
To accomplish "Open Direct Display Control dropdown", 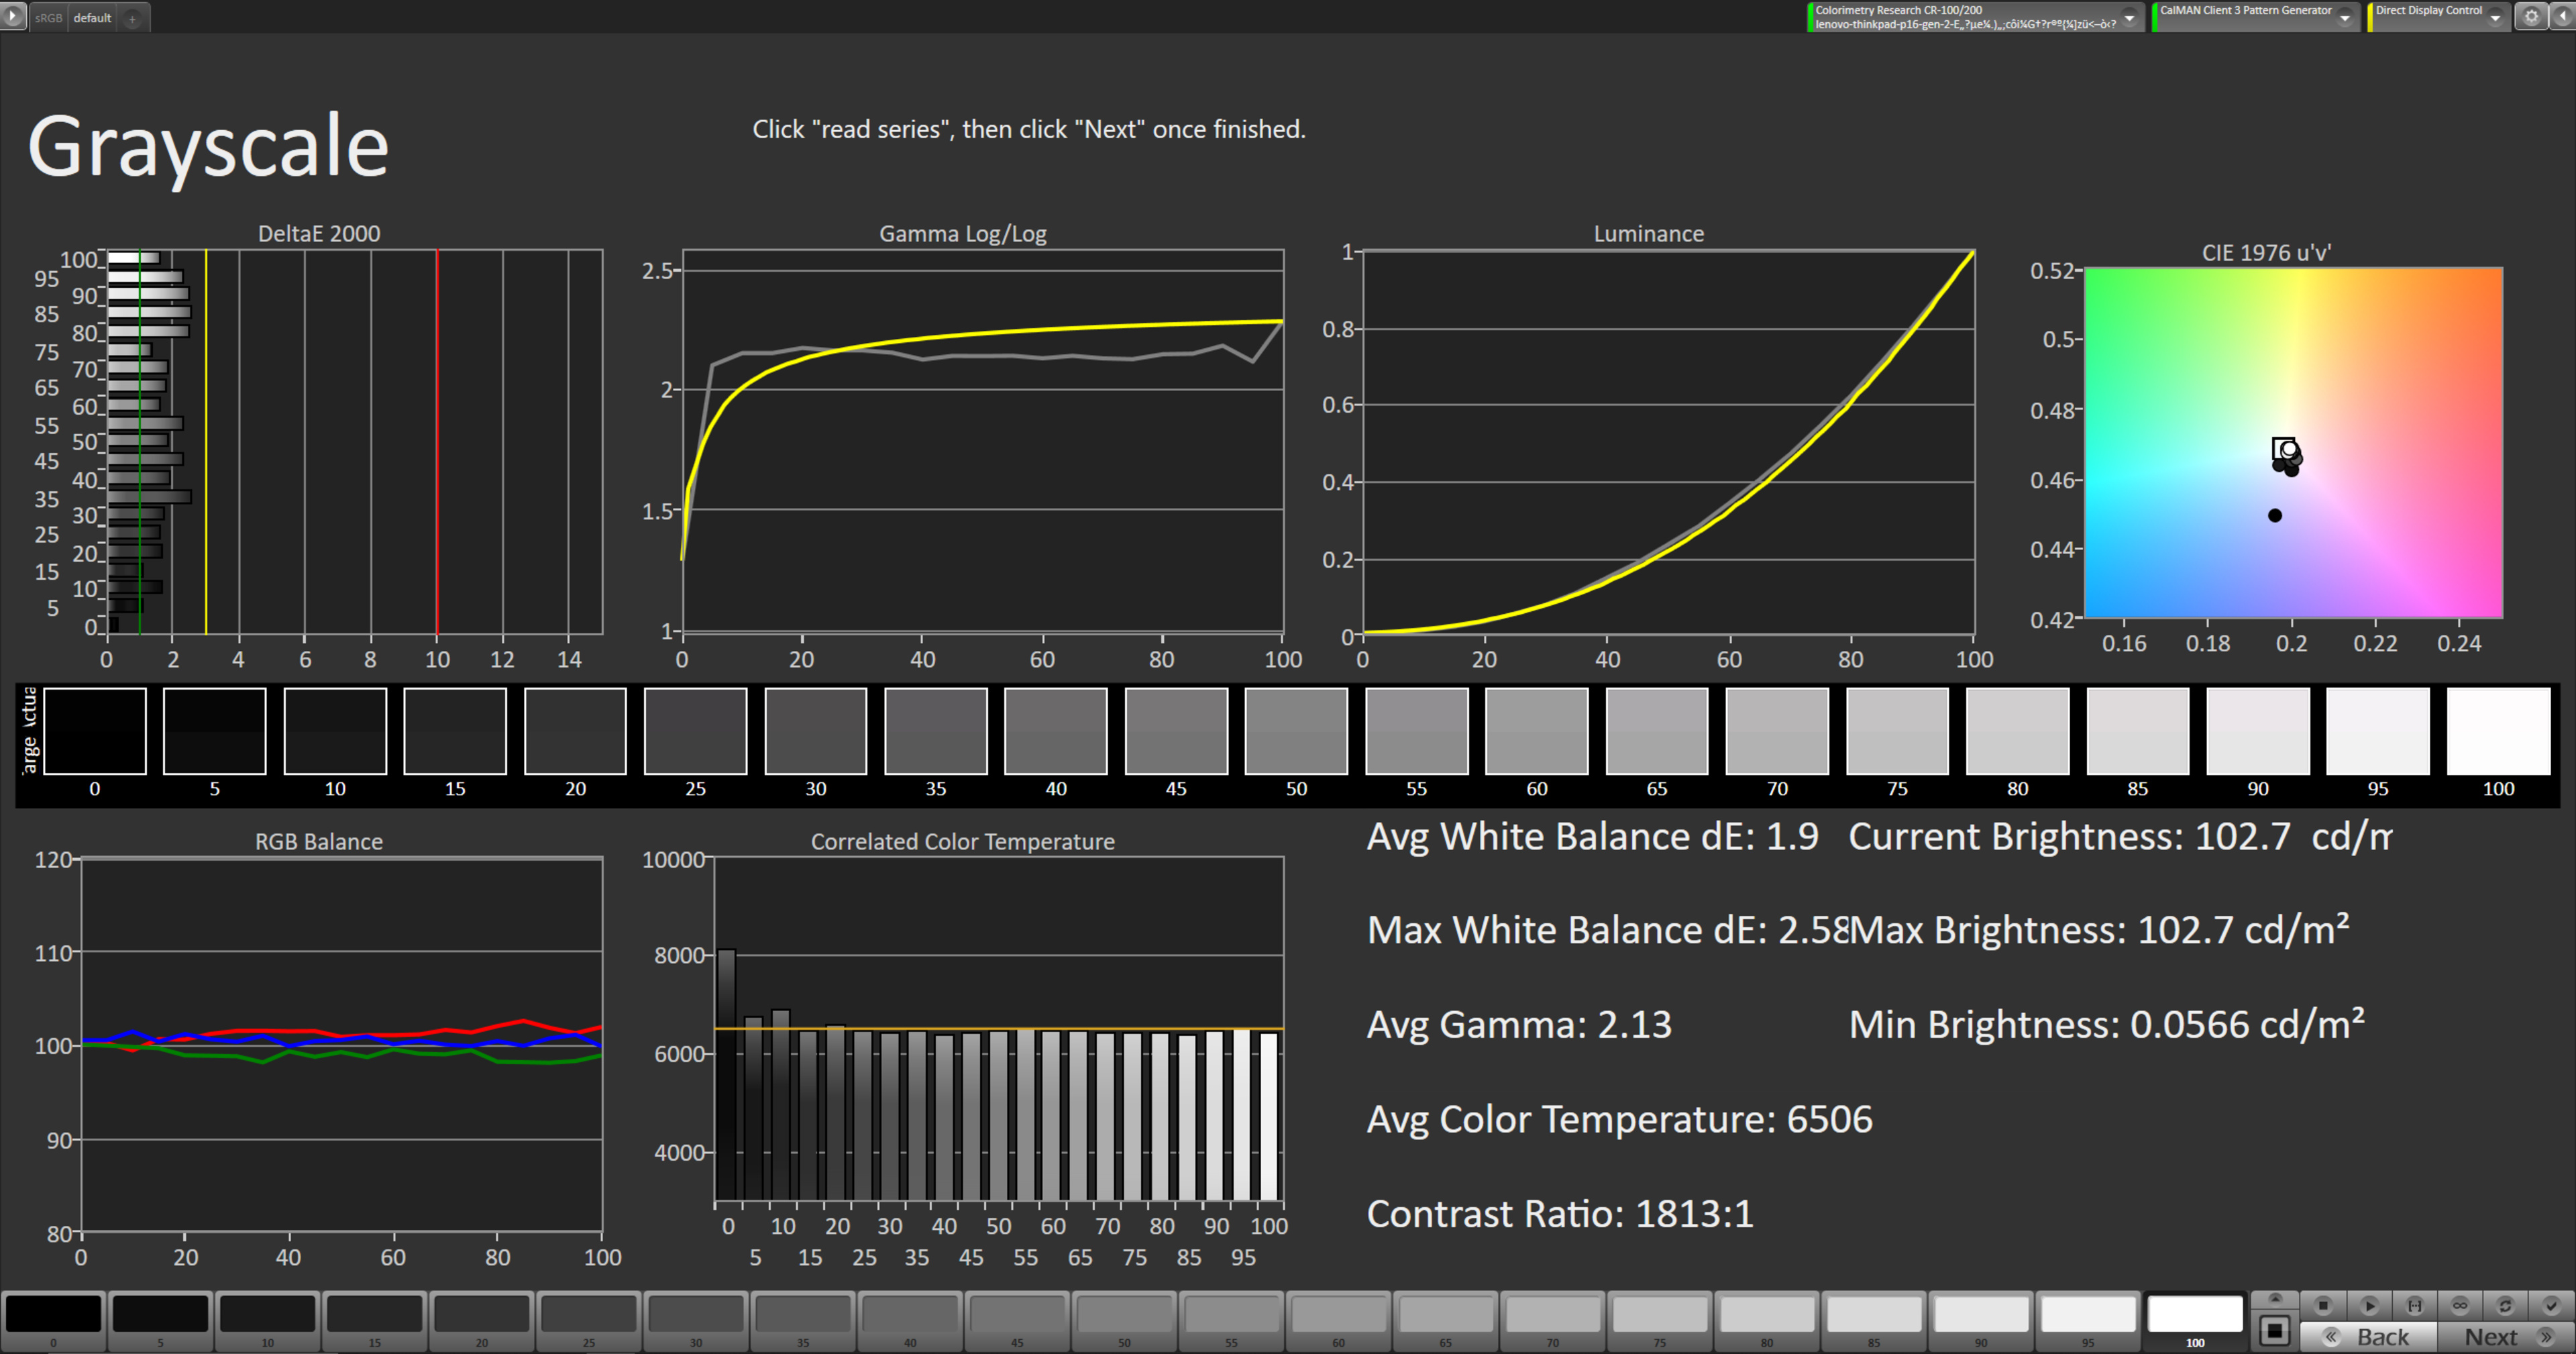I will pos(2495,17).
